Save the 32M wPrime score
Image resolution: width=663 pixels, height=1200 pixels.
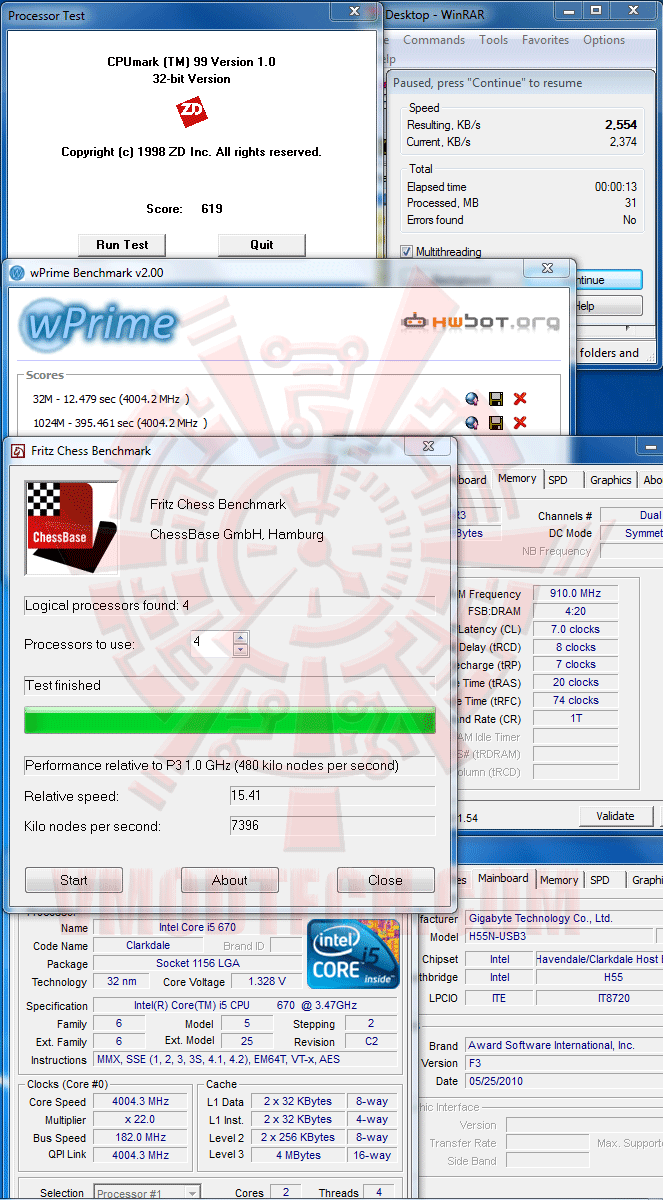pos(495,399)
